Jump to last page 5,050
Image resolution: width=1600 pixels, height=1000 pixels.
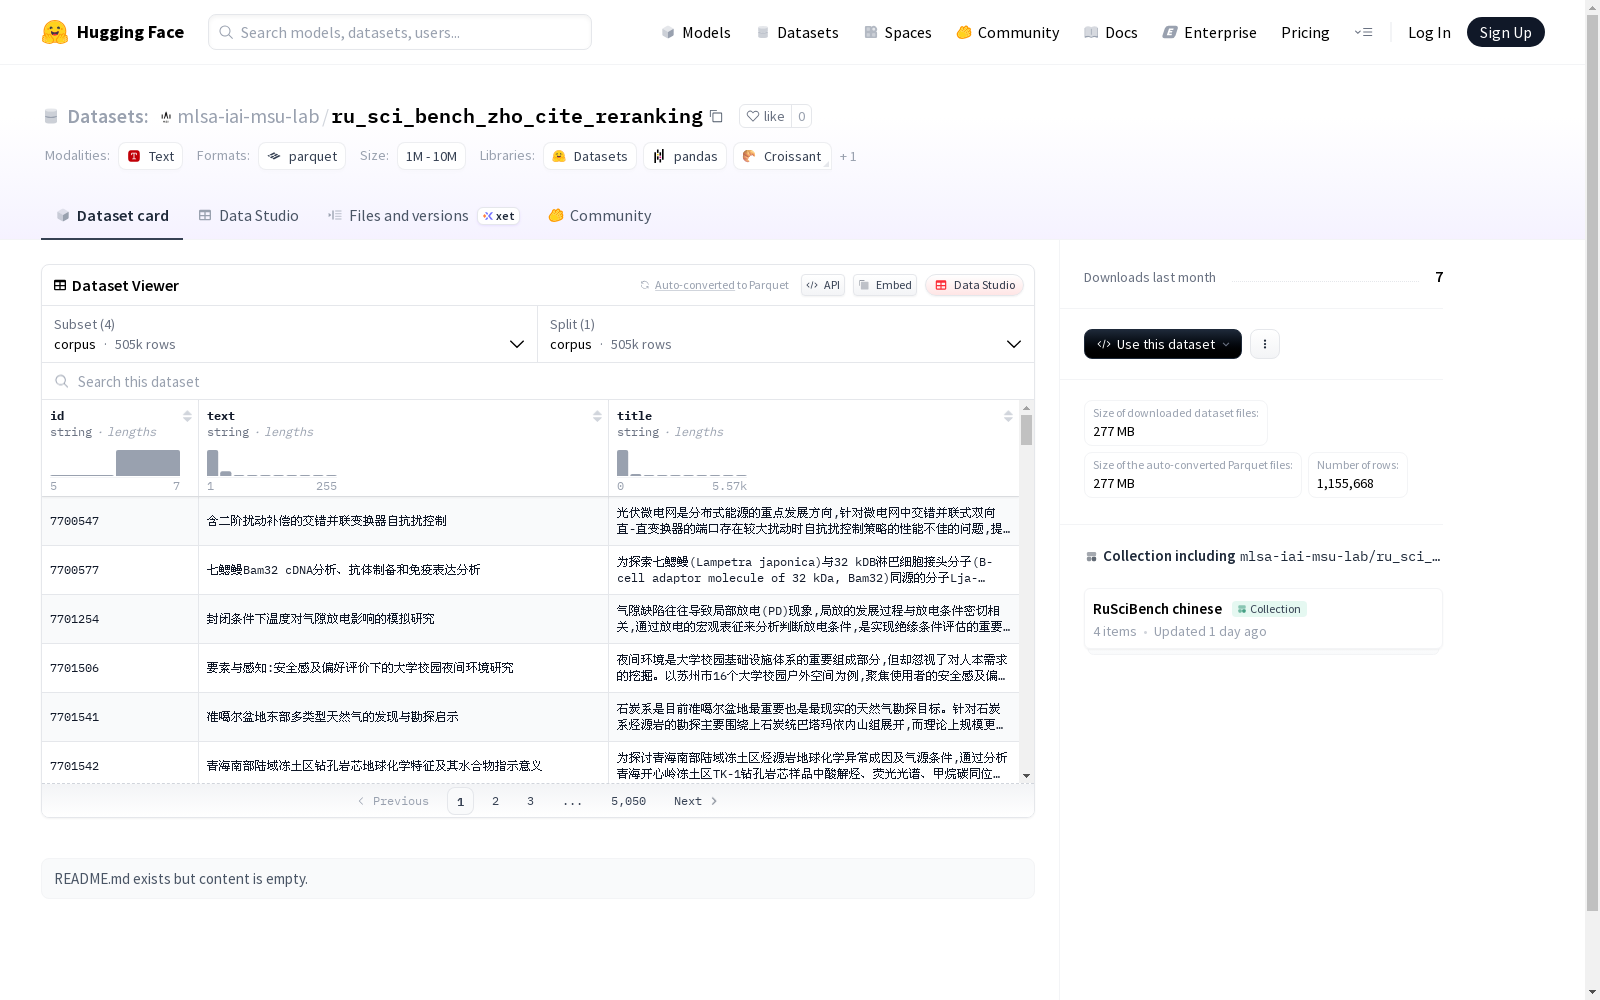coord(628,801)
